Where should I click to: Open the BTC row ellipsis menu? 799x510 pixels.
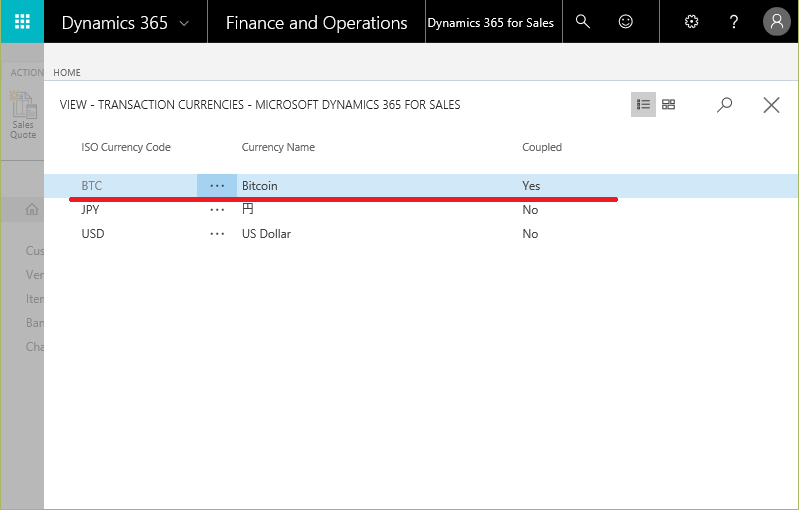(217, 185)
